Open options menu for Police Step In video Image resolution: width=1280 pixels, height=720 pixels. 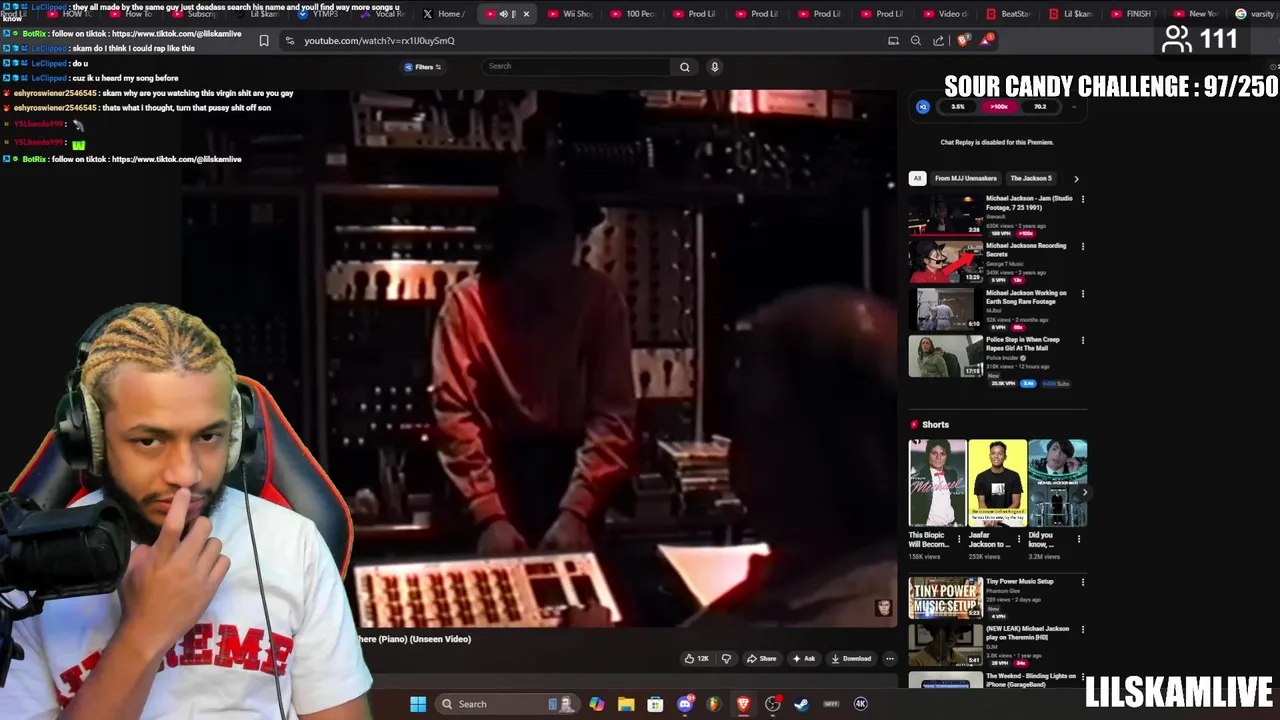pos(1083,341)
